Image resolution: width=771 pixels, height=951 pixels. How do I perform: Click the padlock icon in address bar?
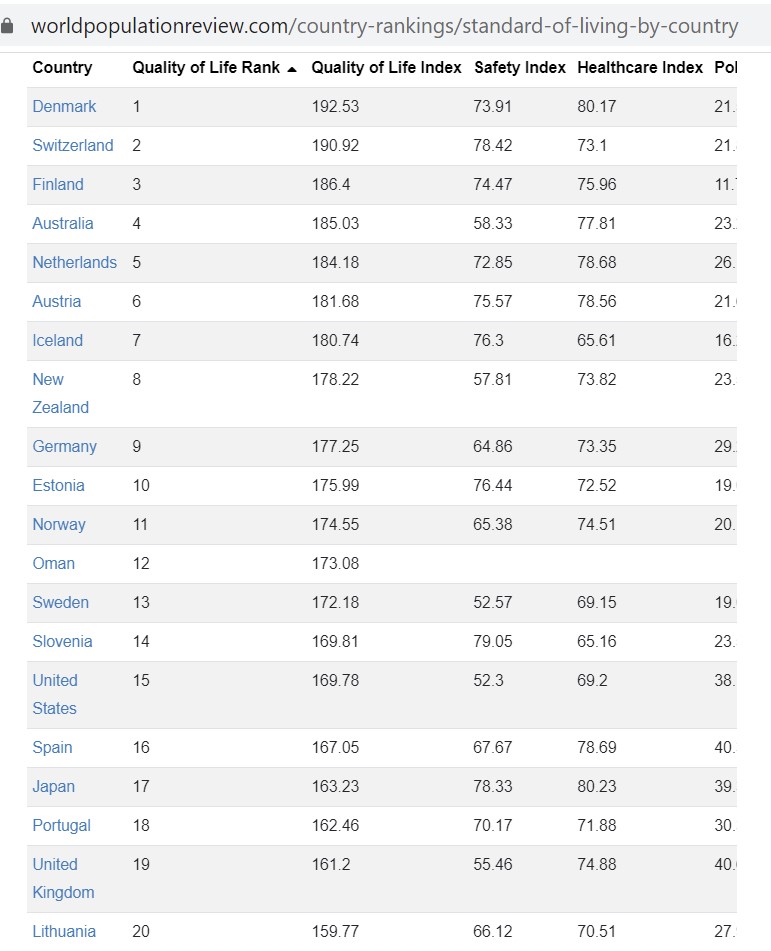[7, 26]
